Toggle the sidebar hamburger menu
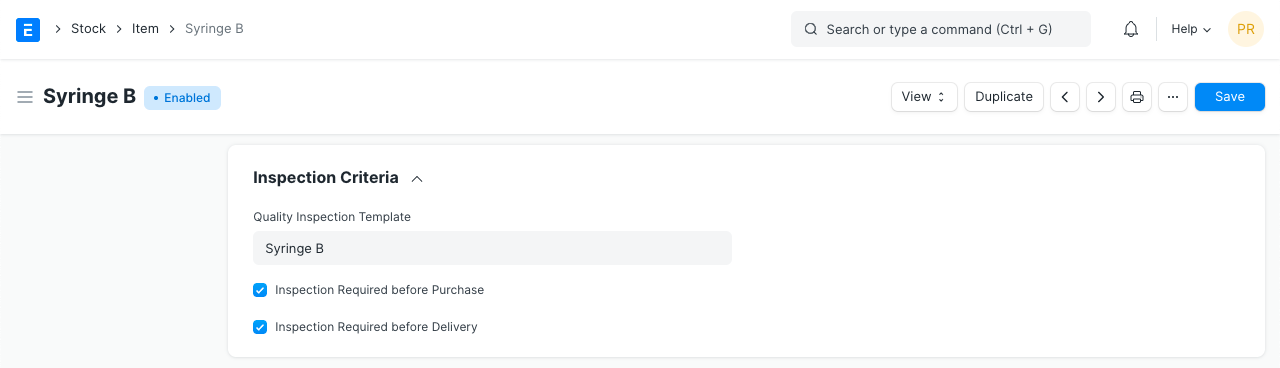This screenshot has width=1280, height=368. tap(25, 97)
